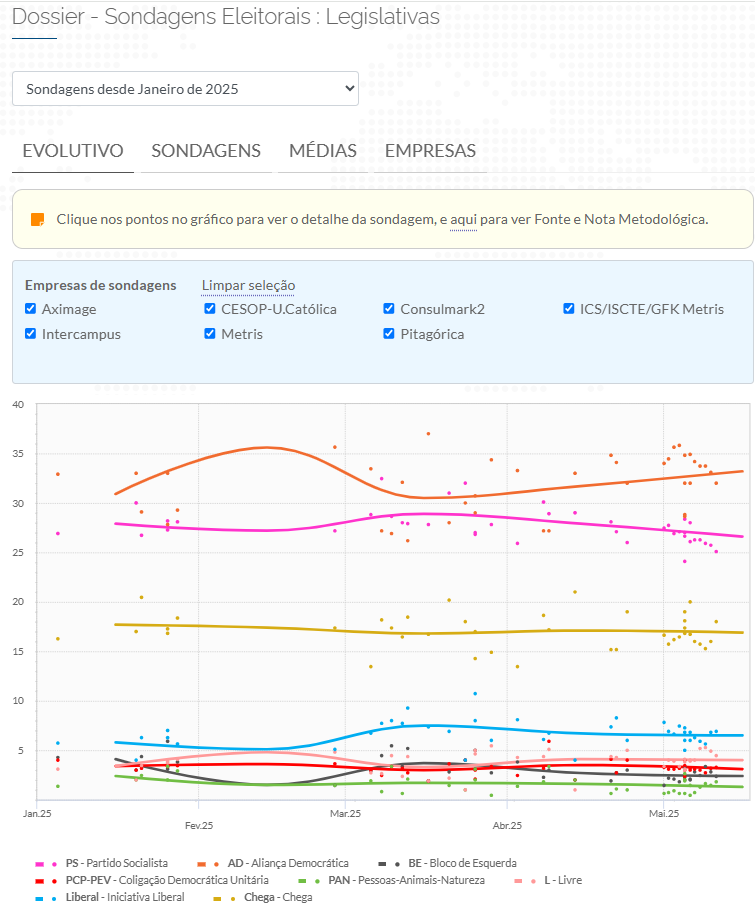Toggle the ICS/ISCTE/GFK Metris checkbox
The width and height of the screenshot is (755, 908).
[x=569, y=309]
